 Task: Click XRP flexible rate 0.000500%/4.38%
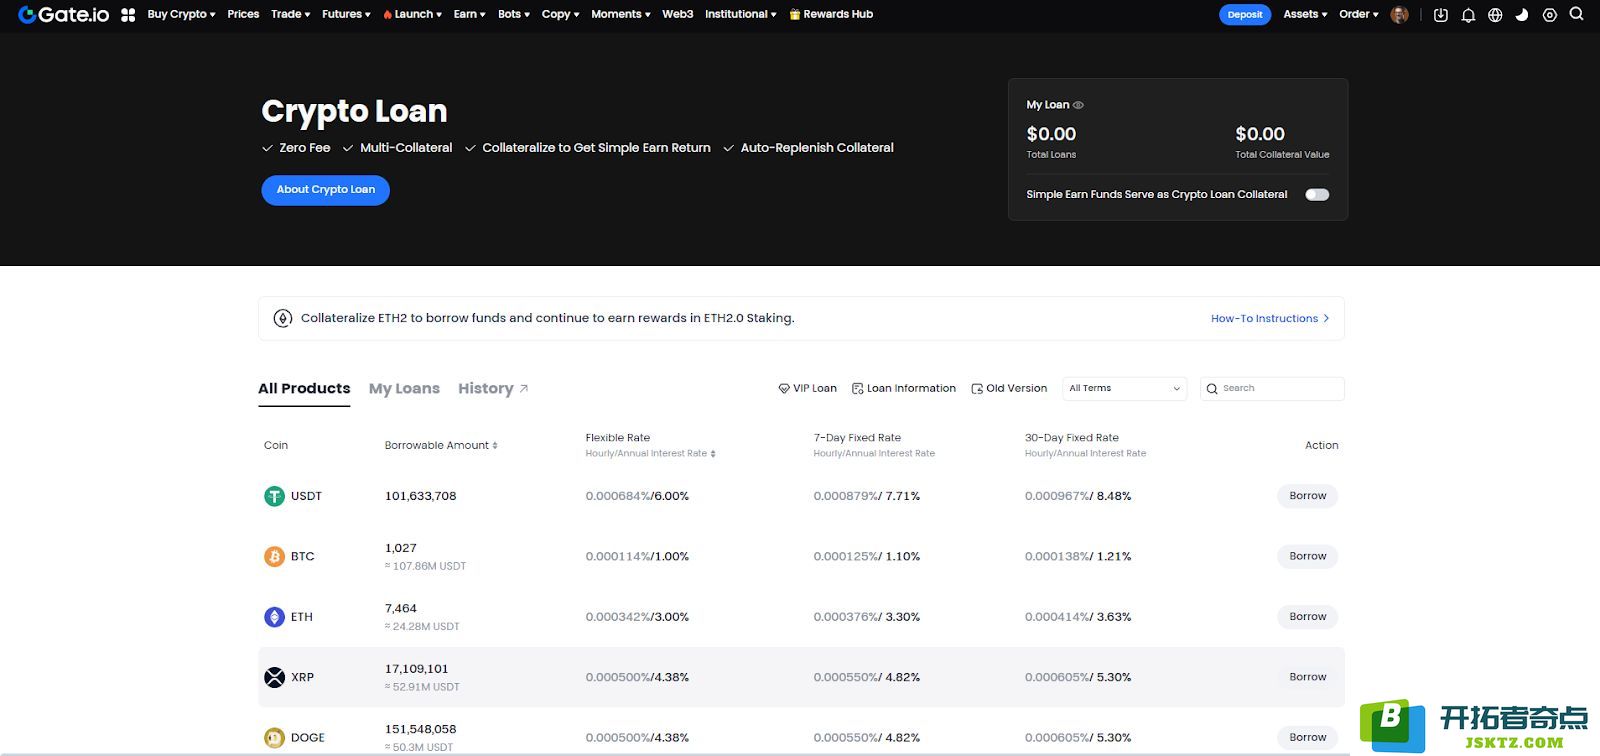[637, 677]
